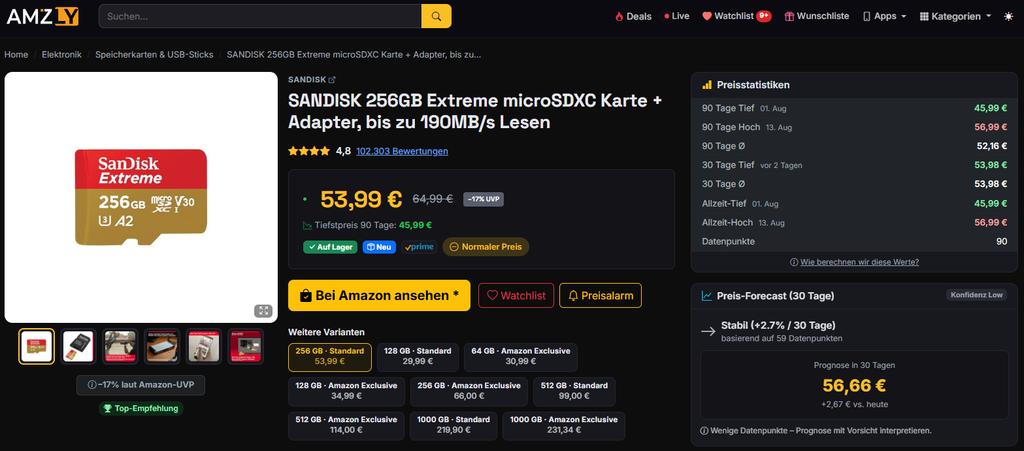This screenshot has width=1024, height=451.
Task: Select the first product thumbnail
Action: (x=37, y=346)
